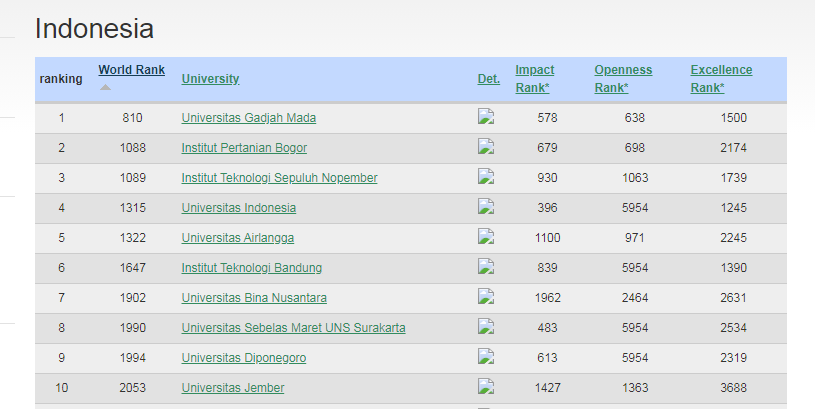Open details icon for Universitas Diponegoro
The height and width of the screenshot is (409, 815).
pyautogui.click(x=486, y=357)
